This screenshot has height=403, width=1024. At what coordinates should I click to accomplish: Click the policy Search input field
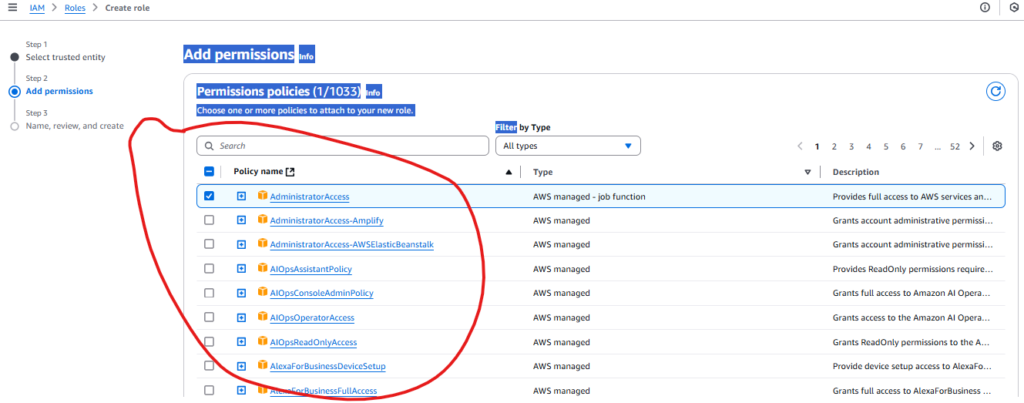point(342,146)
